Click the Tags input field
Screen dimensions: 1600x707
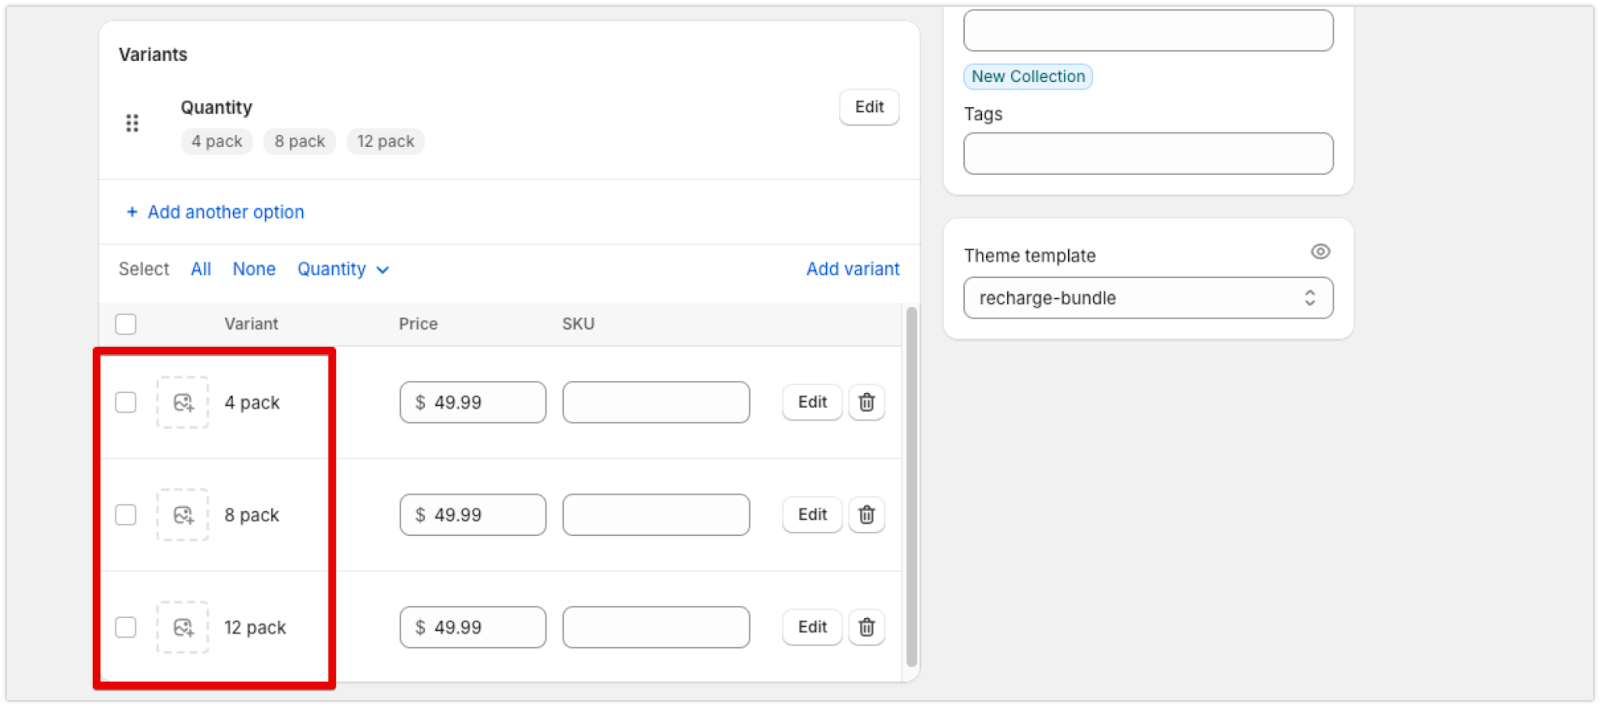(1148, 154)
